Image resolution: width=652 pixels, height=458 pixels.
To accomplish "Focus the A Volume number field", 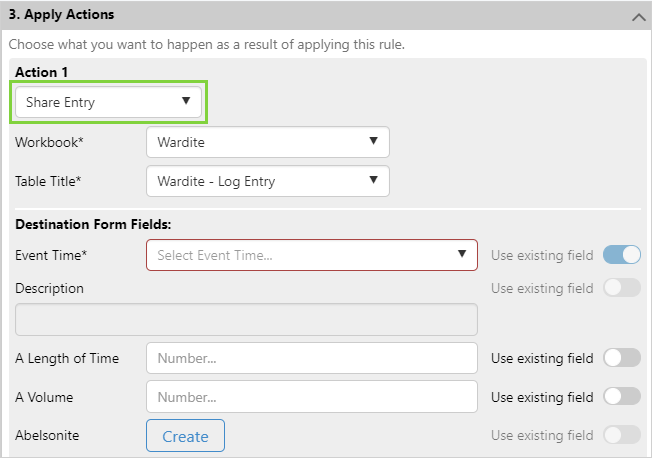I will click(312, 397).
